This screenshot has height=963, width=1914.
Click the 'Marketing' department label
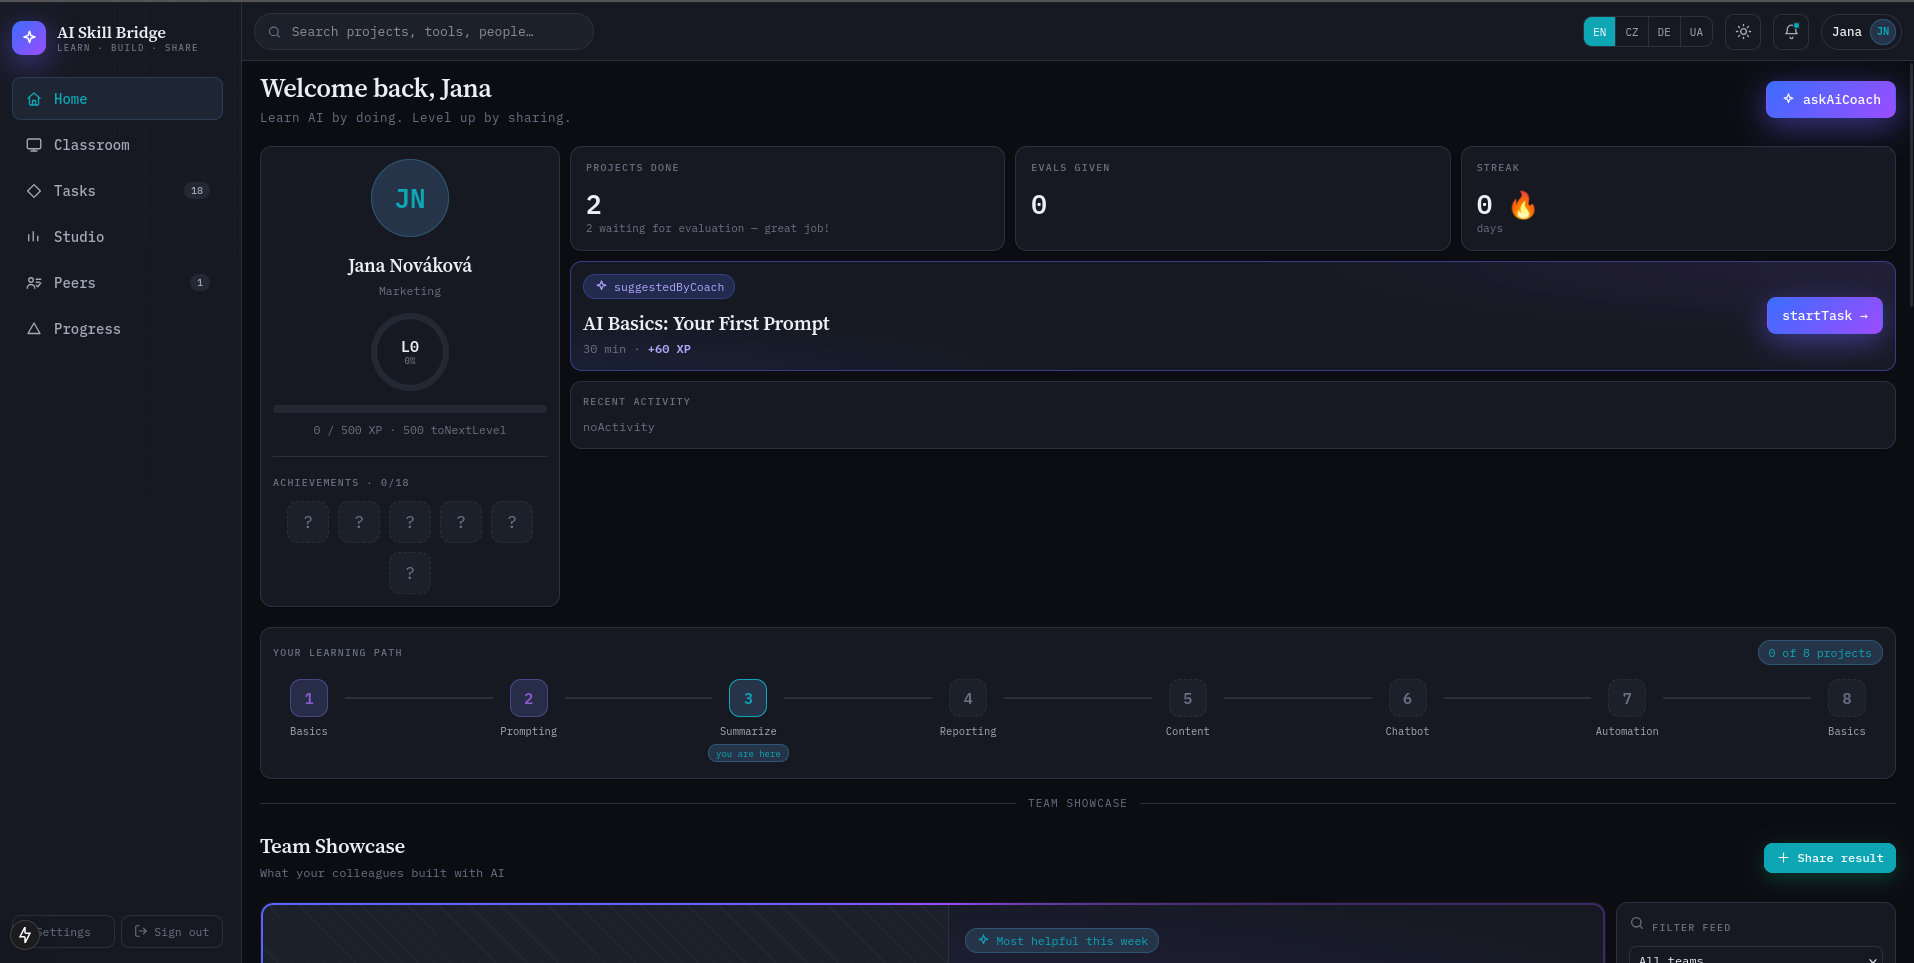pyautogui.click(x=410, y=291)
